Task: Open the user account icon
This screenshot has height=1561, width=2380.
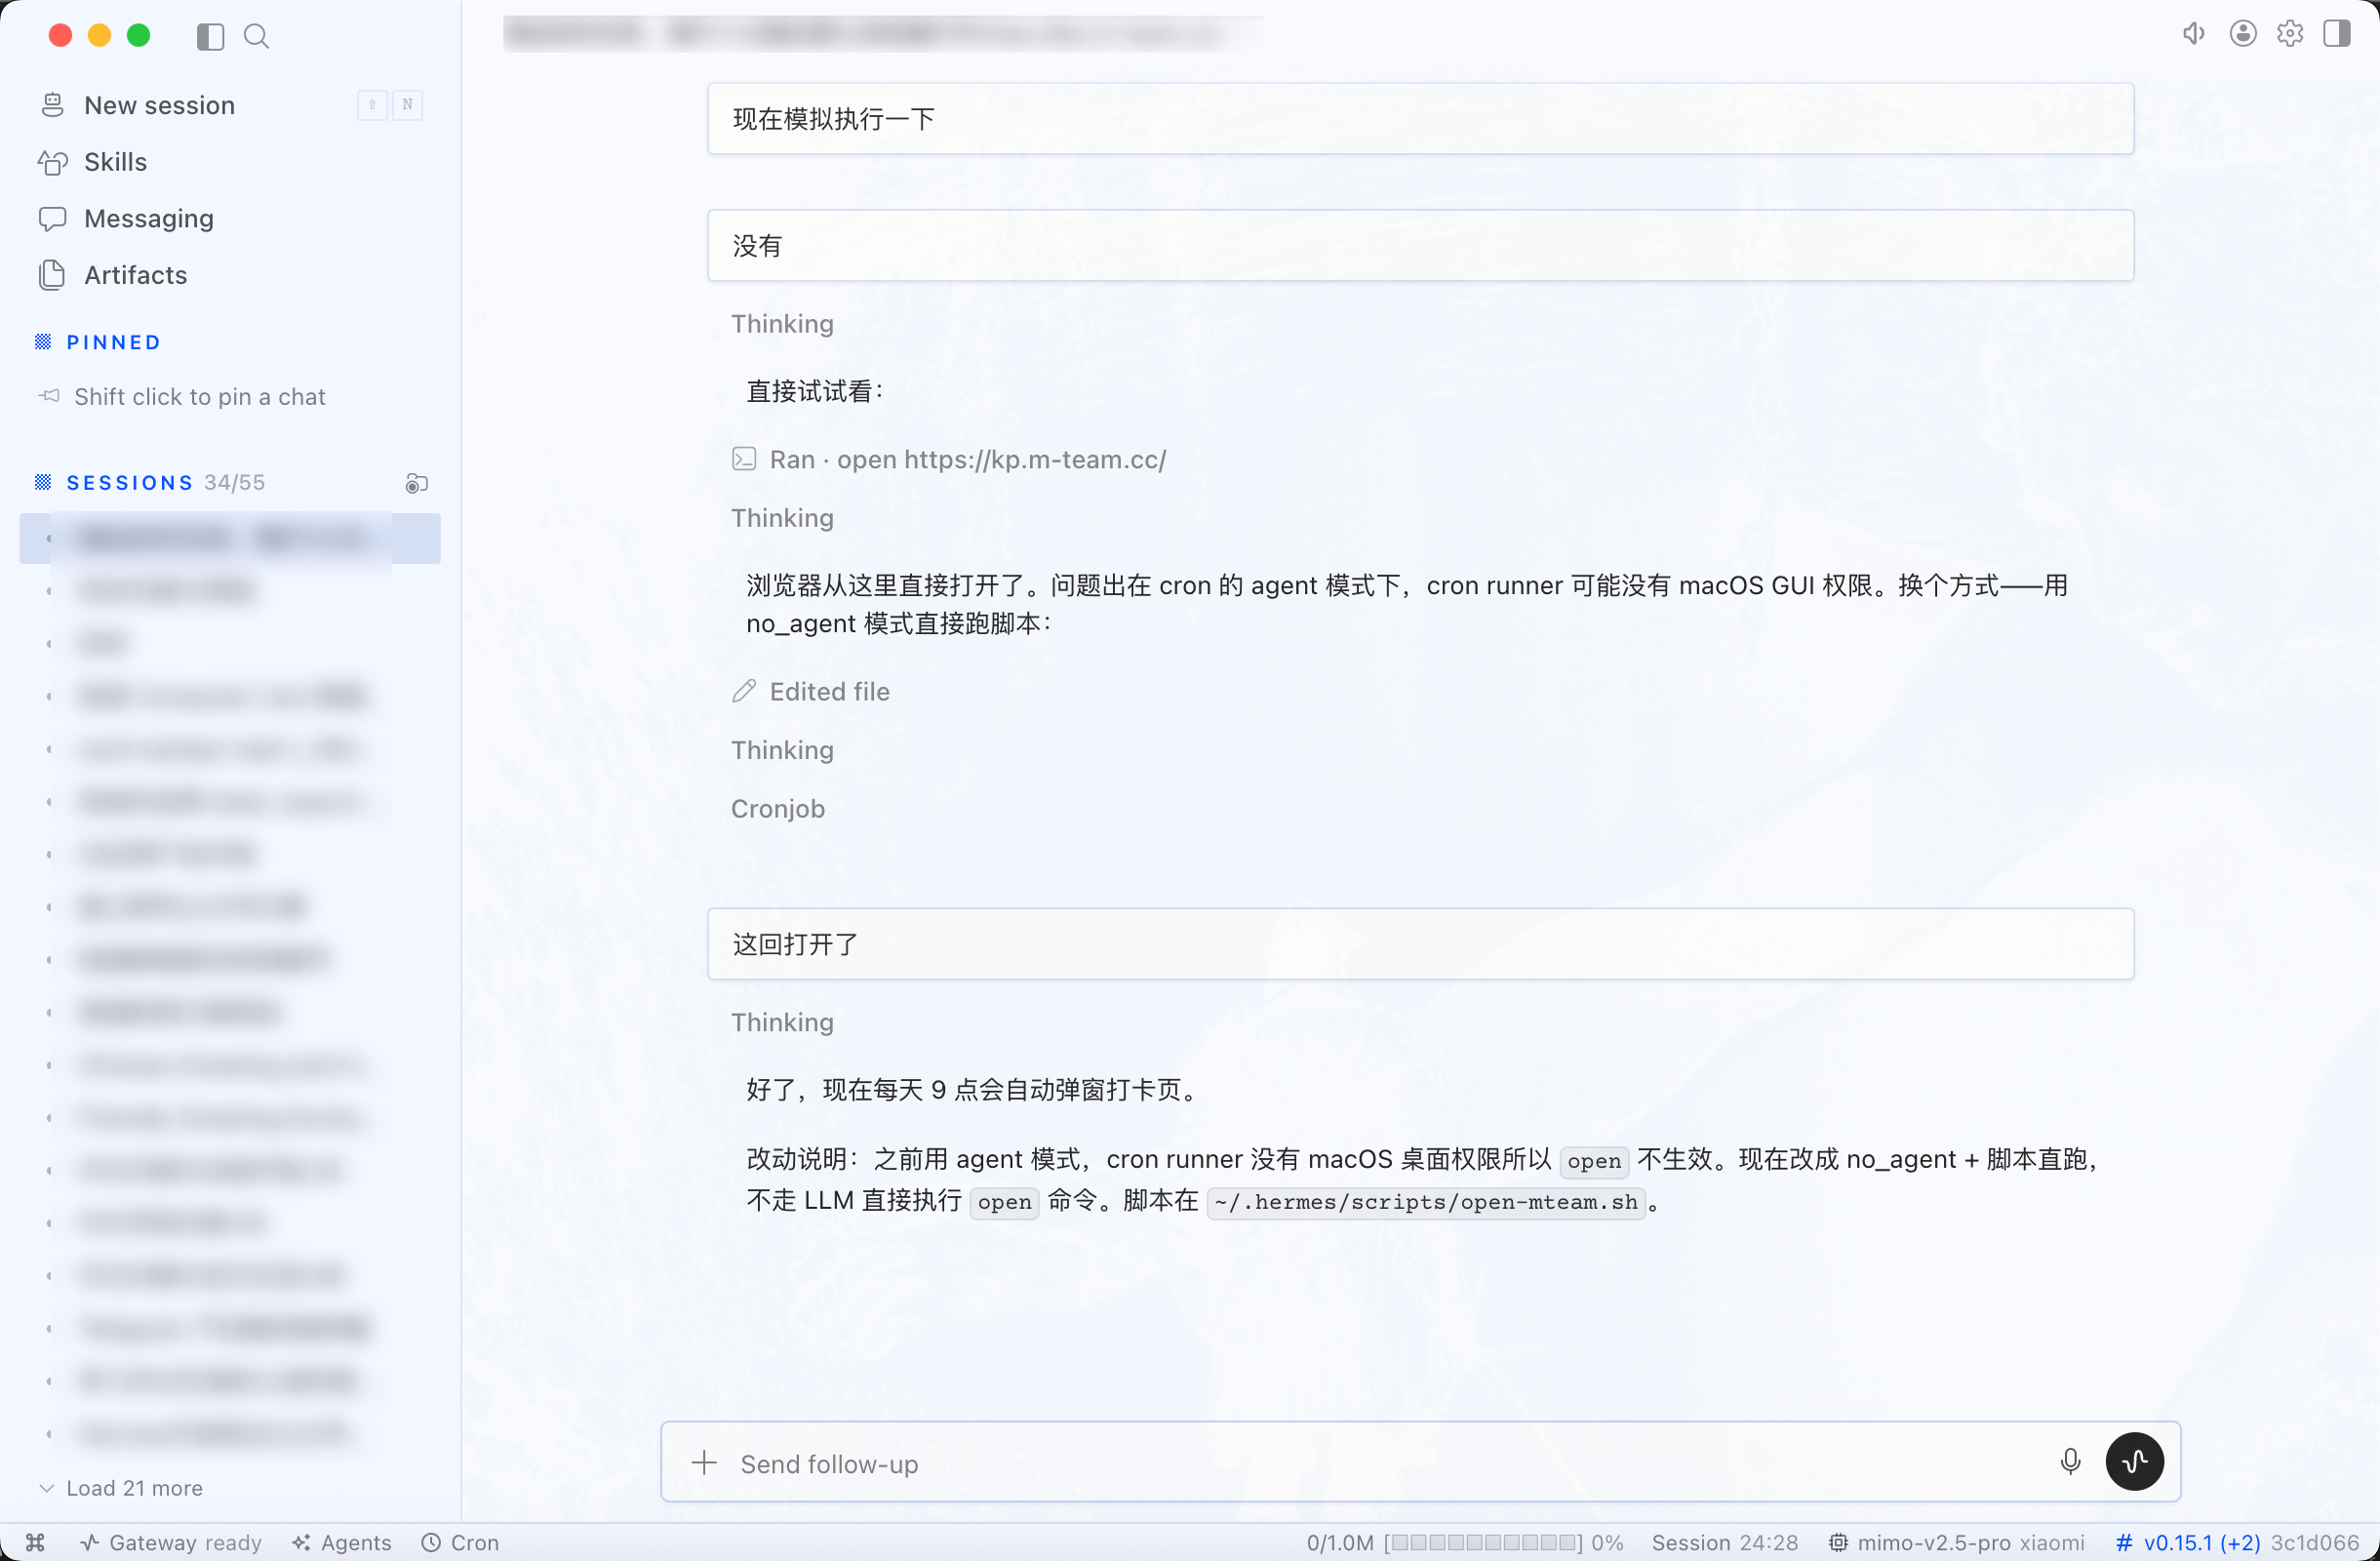Action: click(x=2243, y=34)
